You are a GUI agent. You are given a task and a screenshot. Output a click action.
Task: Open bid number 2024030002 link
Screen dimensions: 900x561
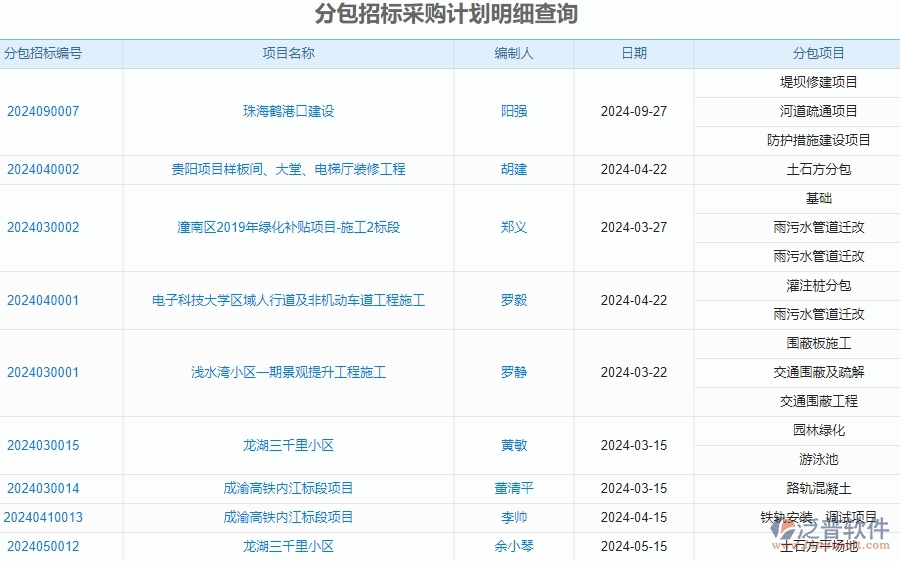coord(43,227)
